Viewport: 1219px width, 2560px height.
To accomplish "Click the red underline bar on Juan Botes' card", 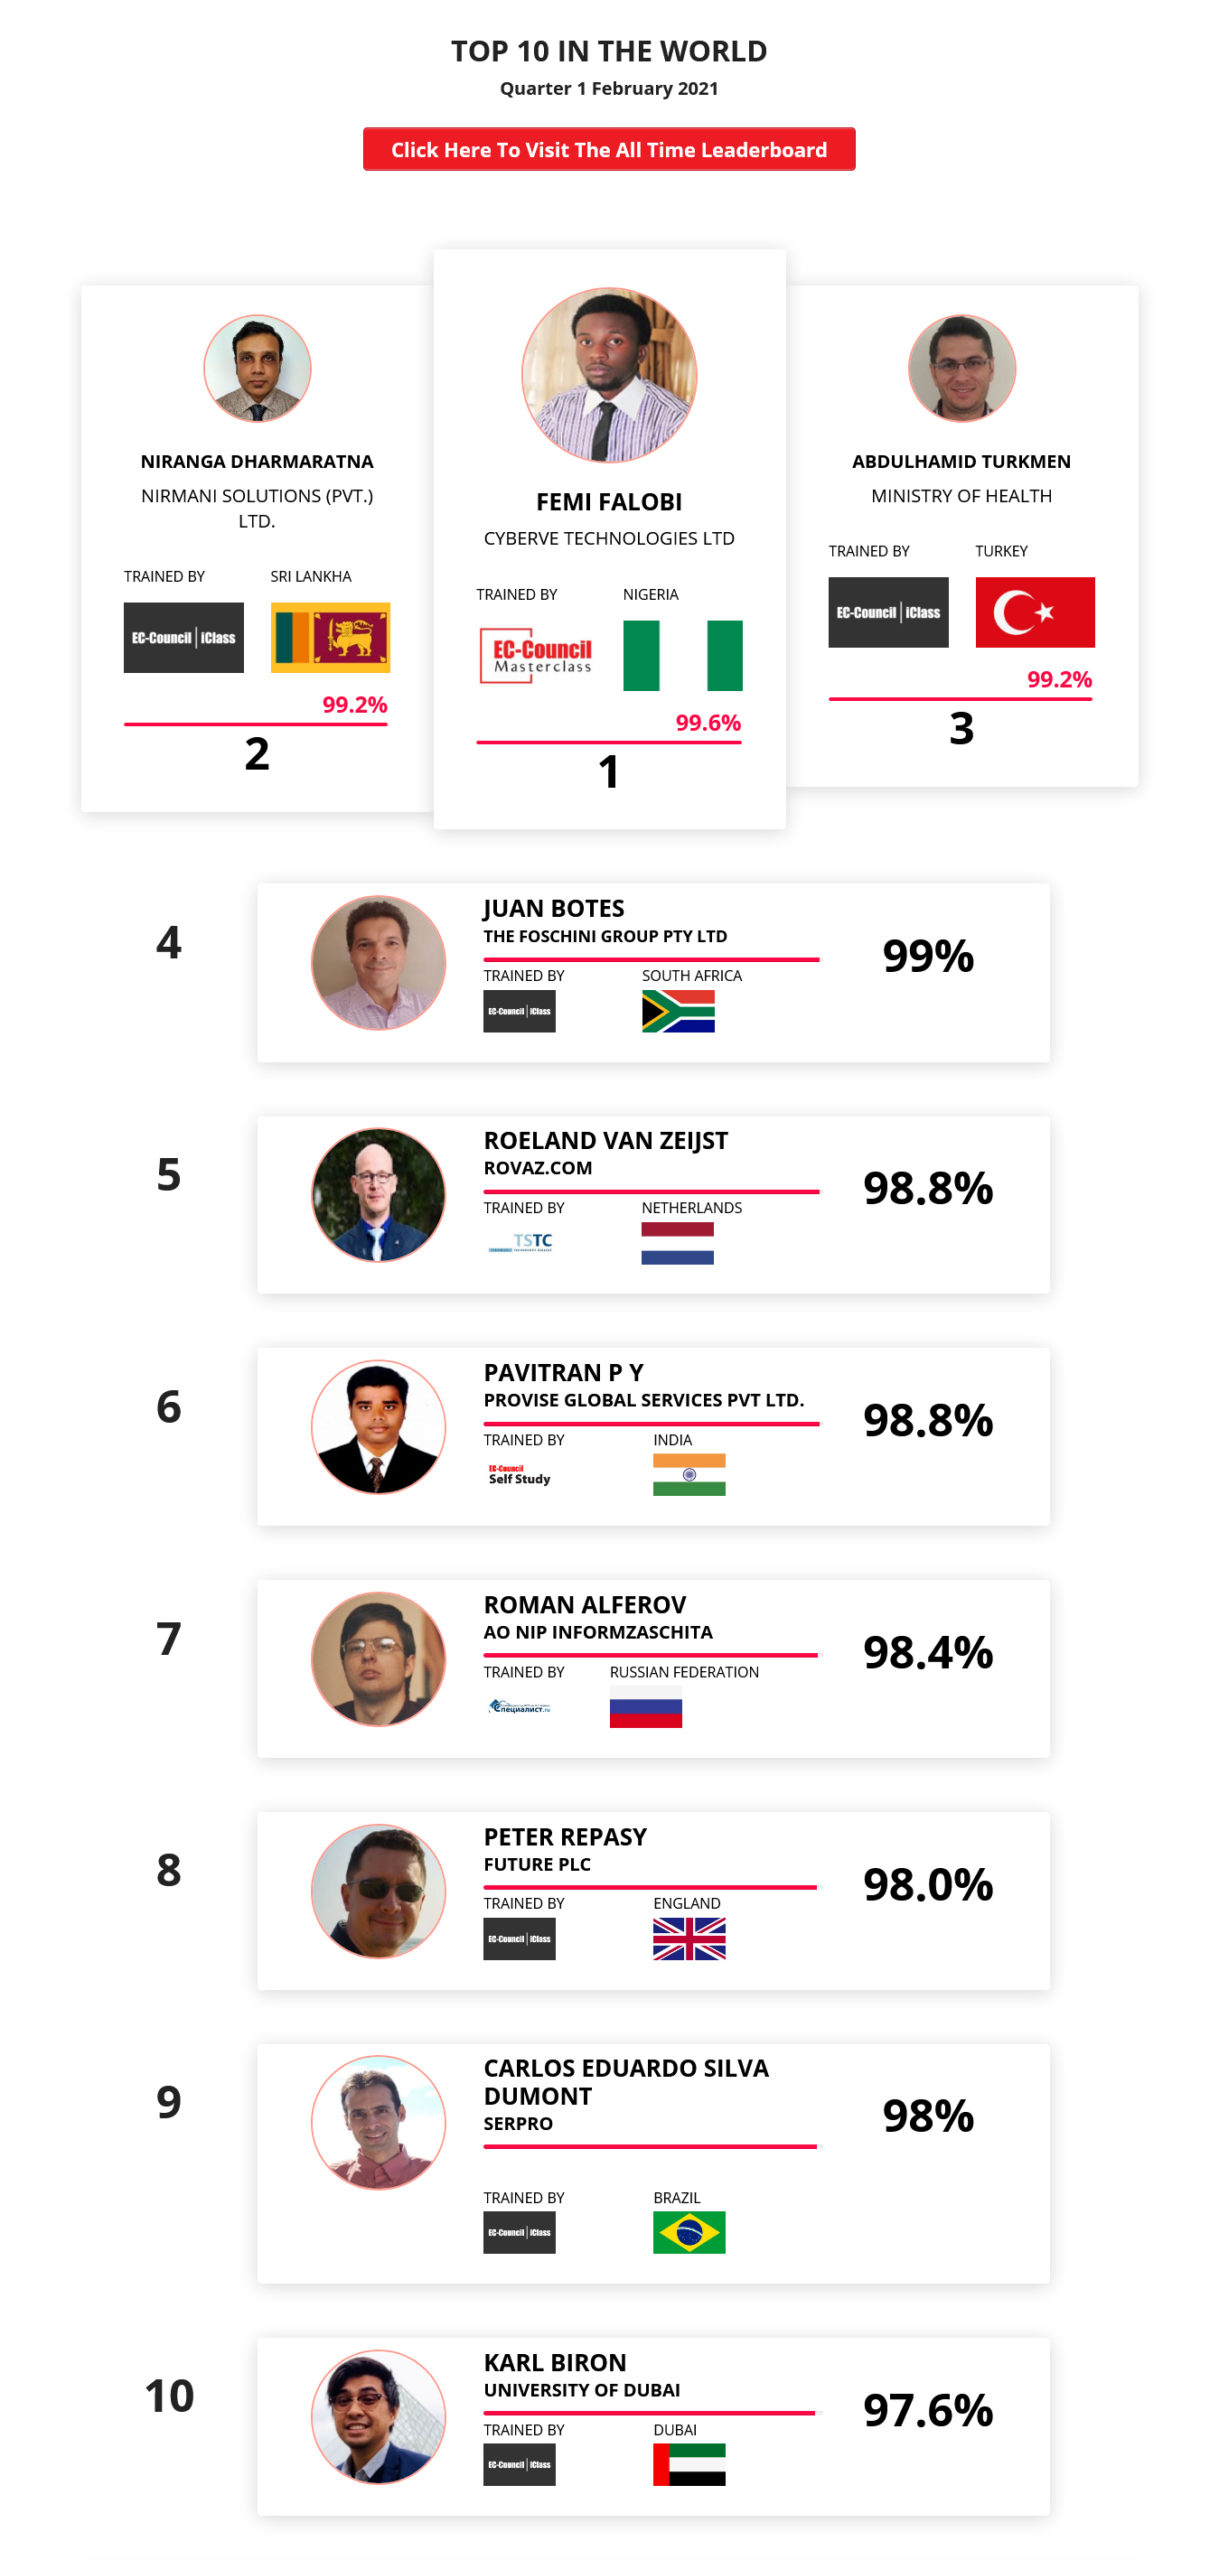I will point(651,961).
